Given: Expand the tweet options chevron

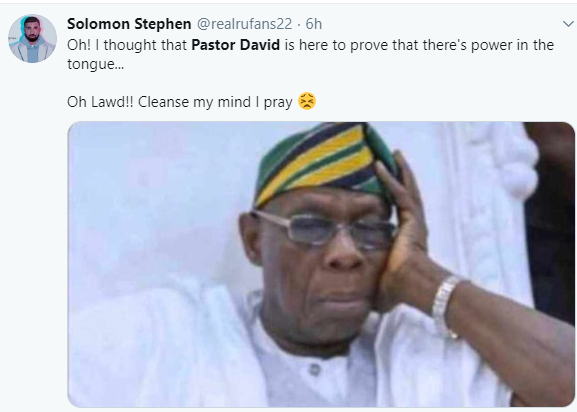Looking at the screenshot, I should [x=568, y=24].
